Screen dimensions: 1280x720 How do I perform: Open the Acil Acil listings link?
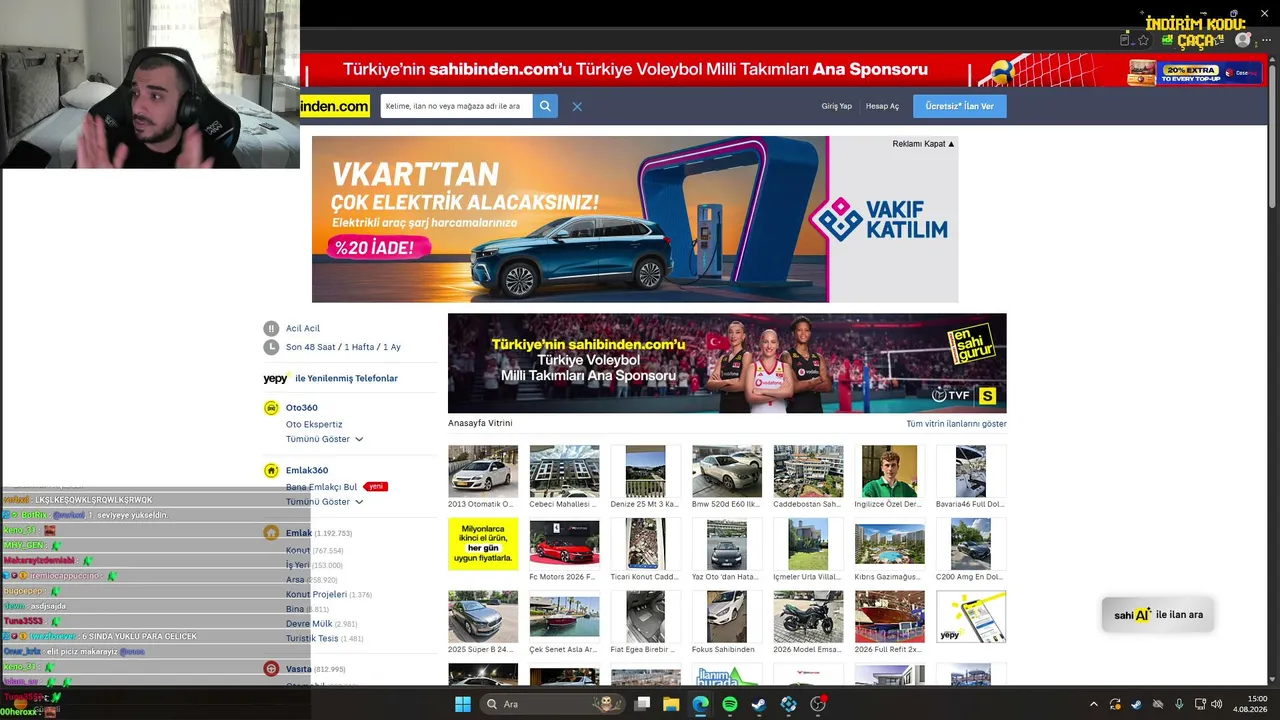tap(303, 328)
